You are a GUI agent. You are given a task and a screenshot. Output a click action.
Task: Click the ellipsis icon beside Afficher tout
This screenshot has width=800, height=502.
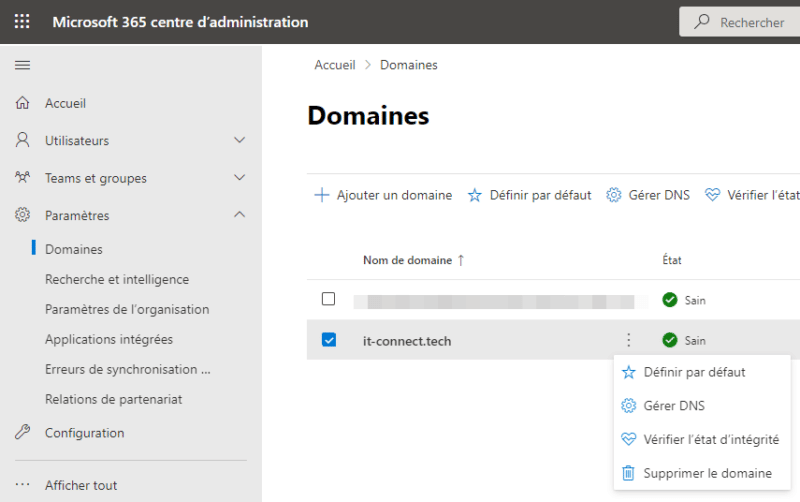click(22, 485)
